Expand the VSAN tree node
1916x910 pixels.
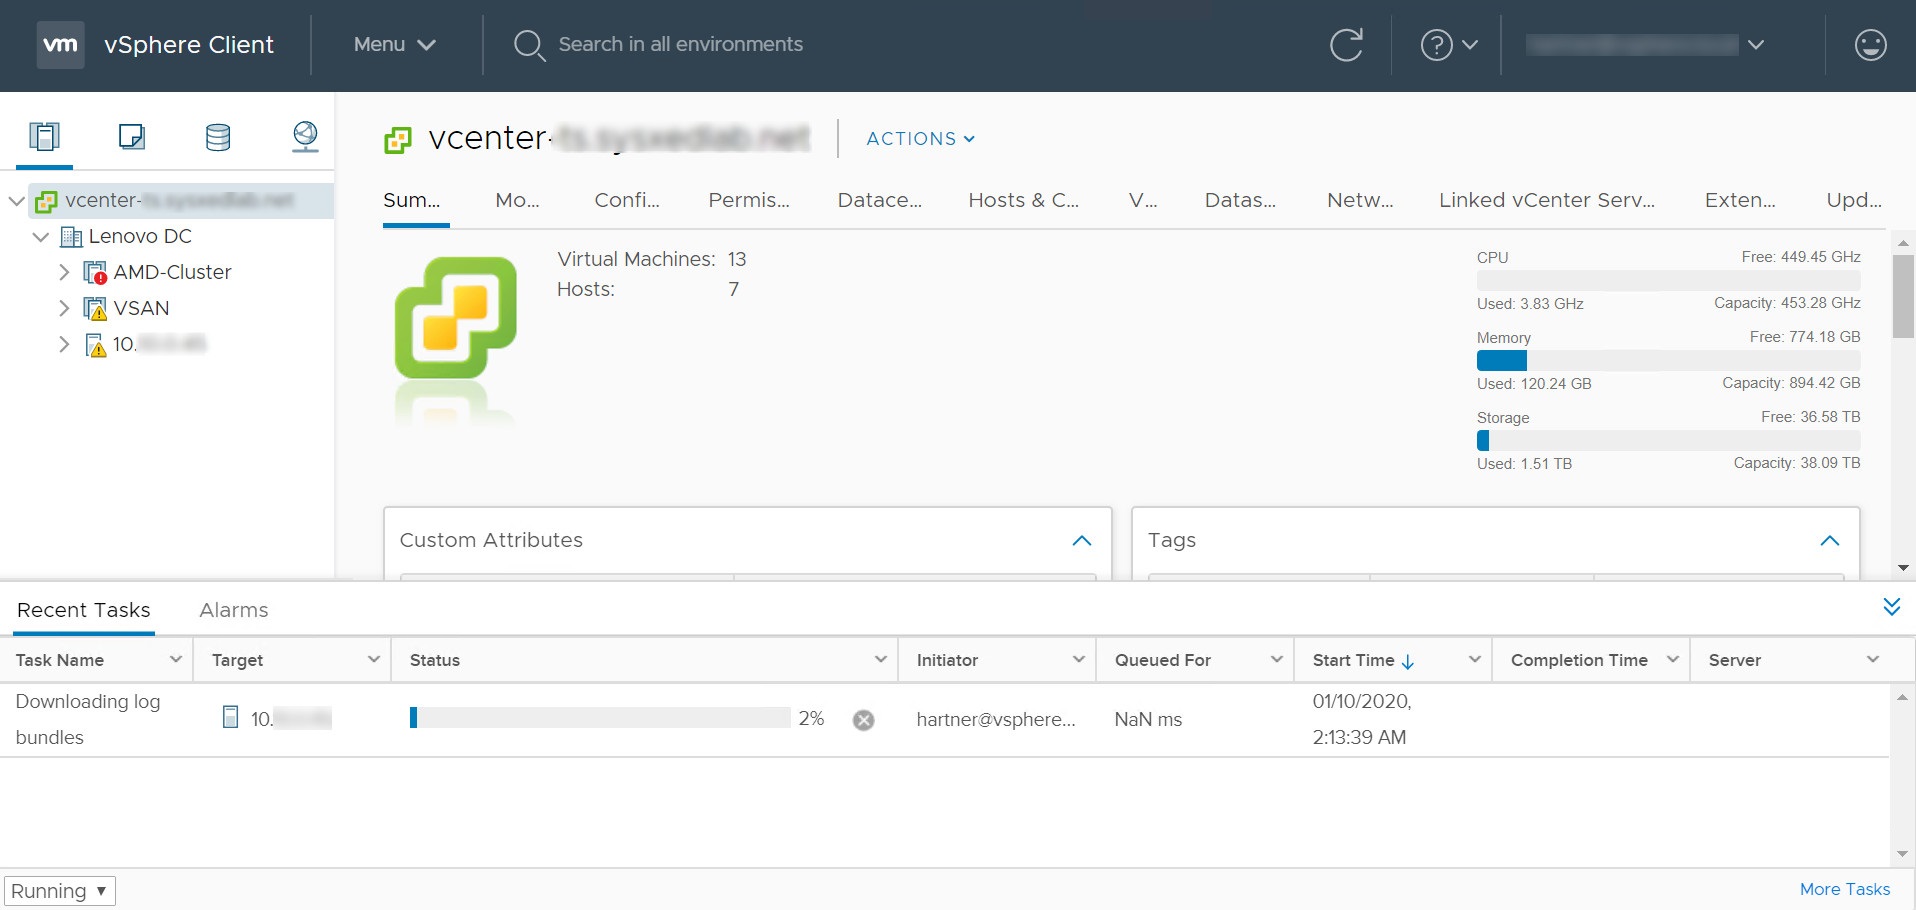click(x=64, y=308)
